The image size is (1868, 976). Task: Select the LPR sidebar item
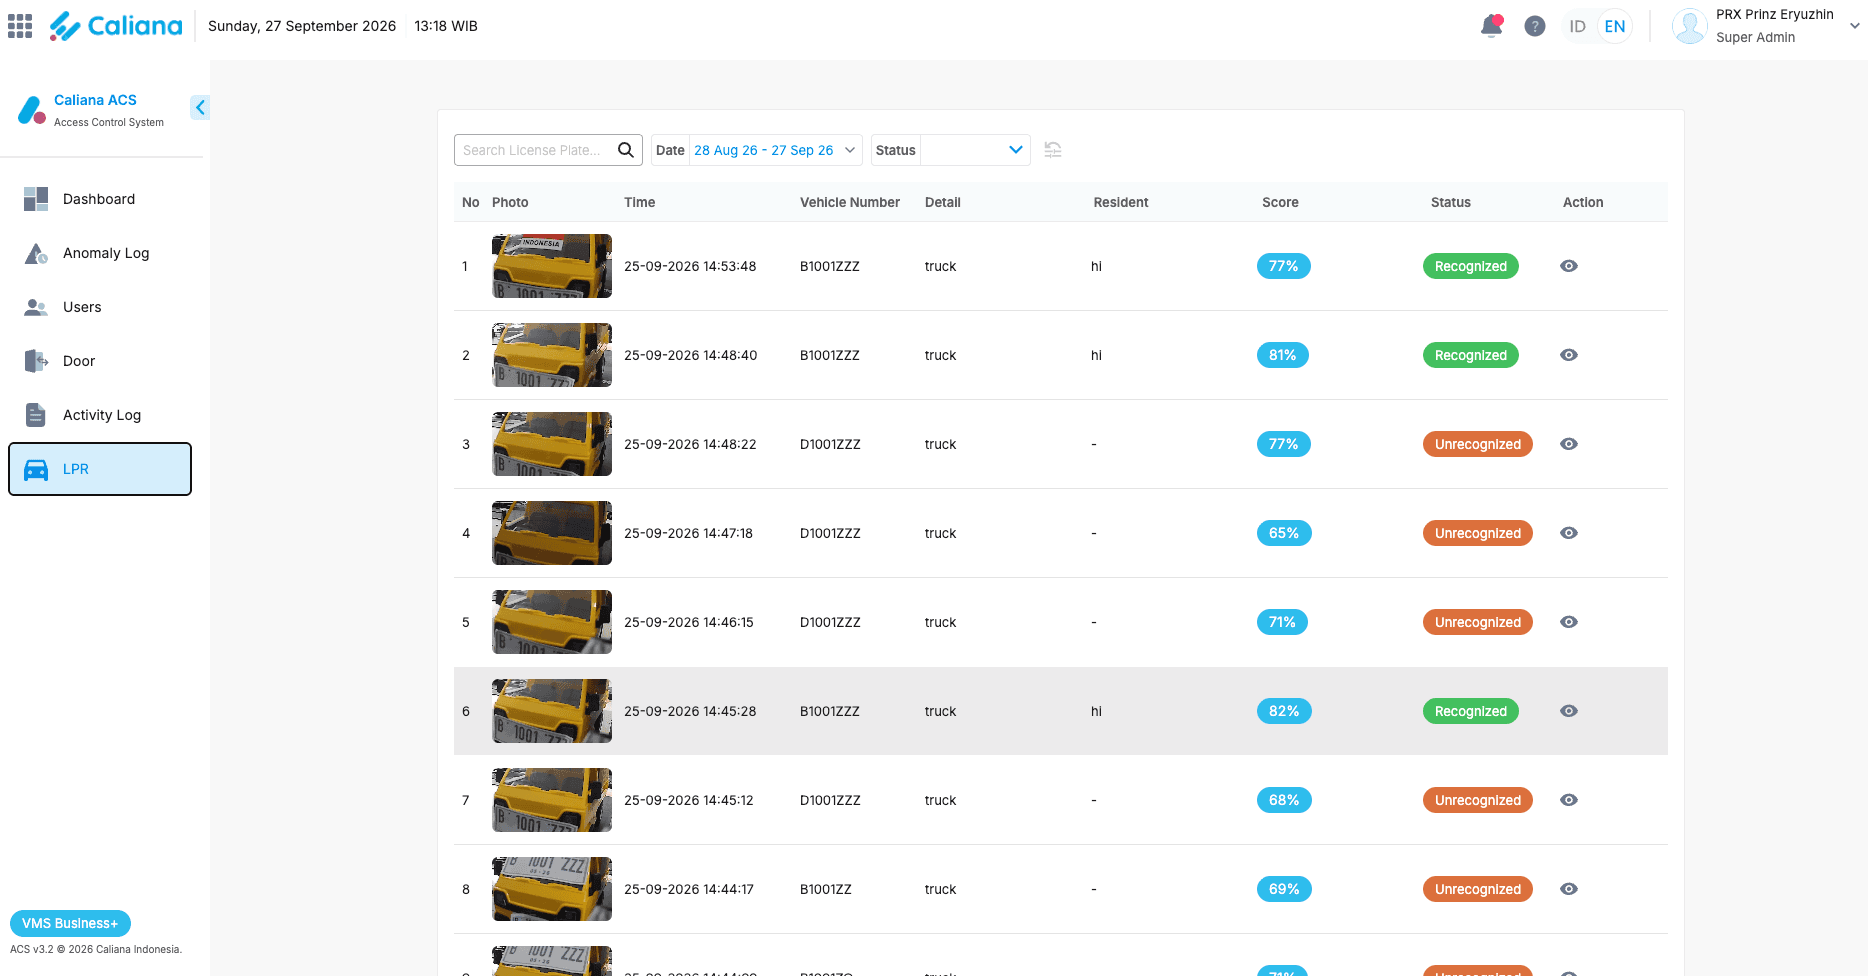click(100, 469)
